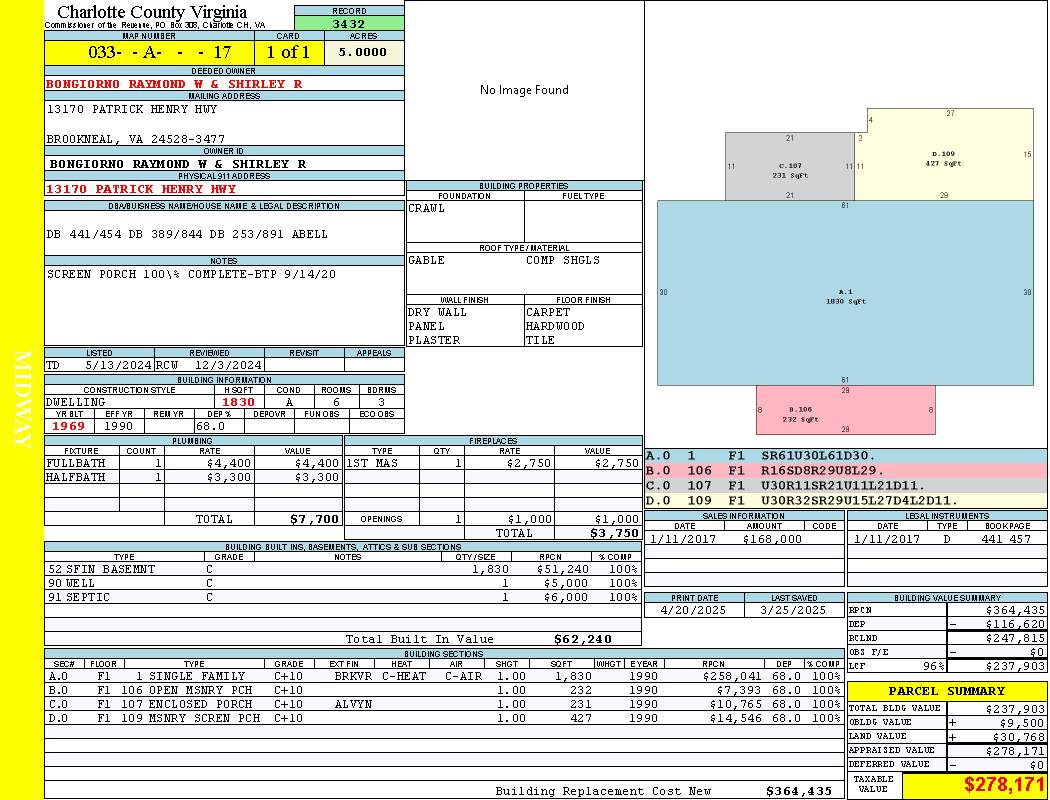Click roof material COMP SHGLS

pos(562,260)
